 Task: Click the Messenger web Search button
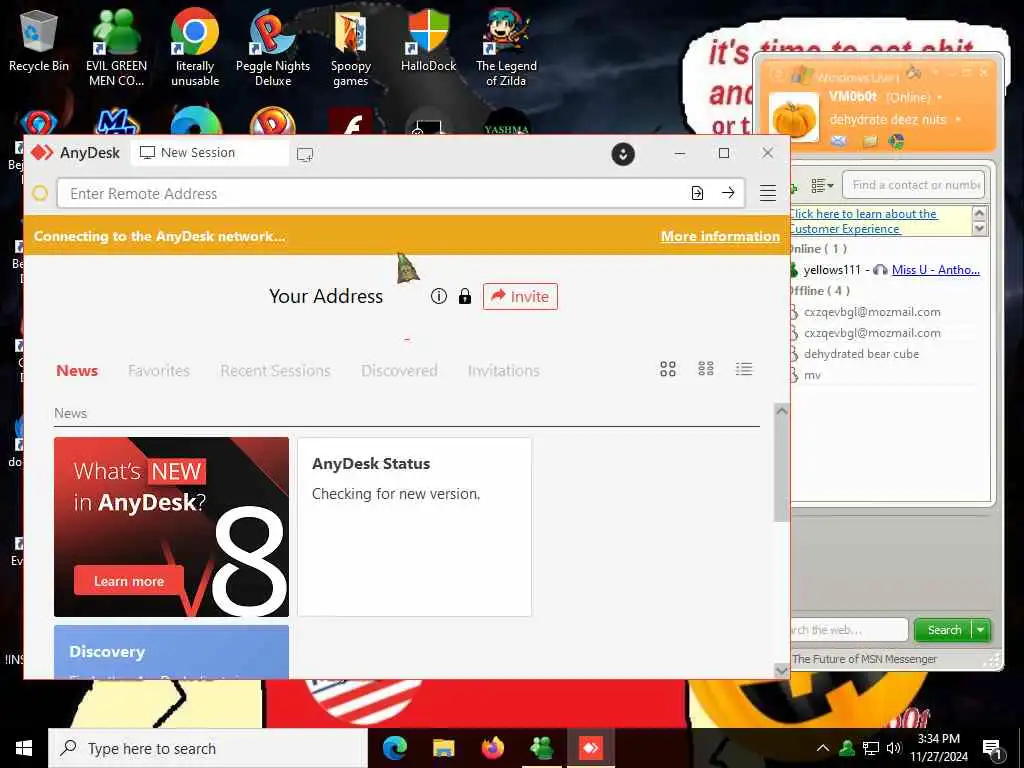pos(944,630)
